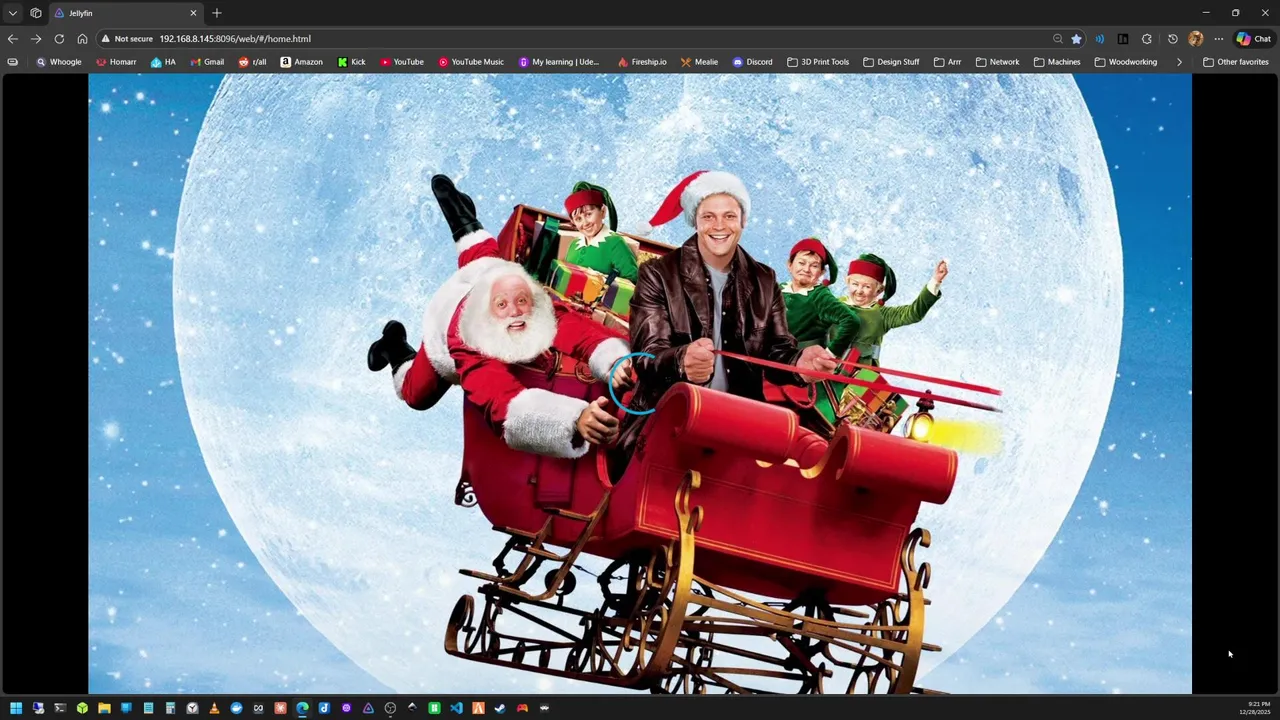1280x720 pixels.
Task: Open the Whoogle bookmark
Action: (x=59, y=62)
